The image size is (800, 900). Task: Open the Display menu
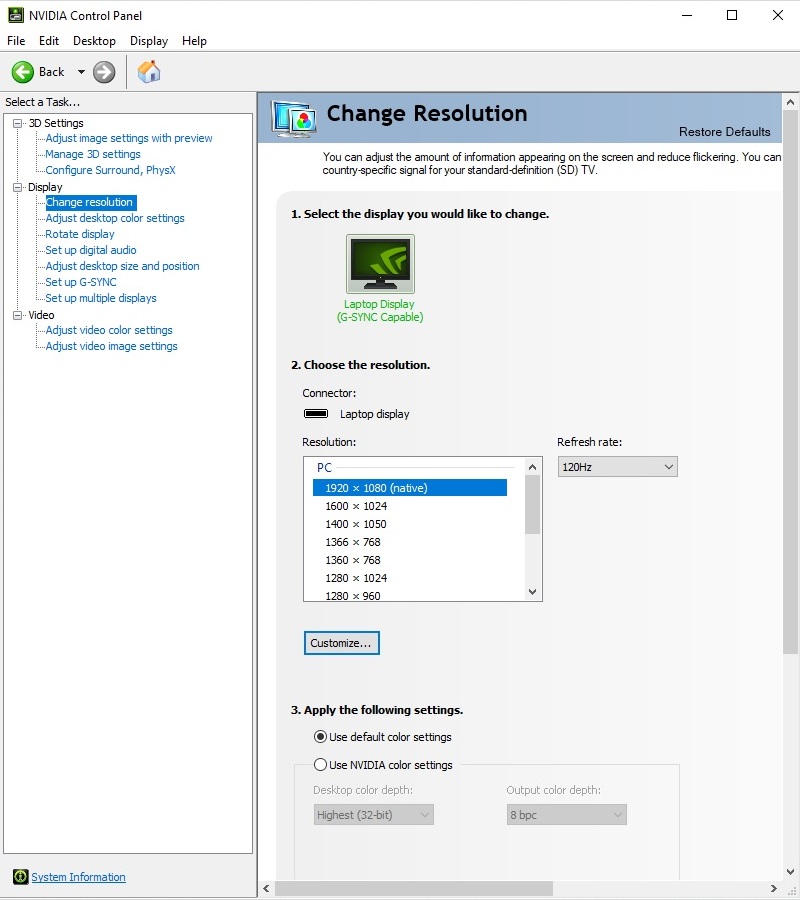tap(149, 41)
